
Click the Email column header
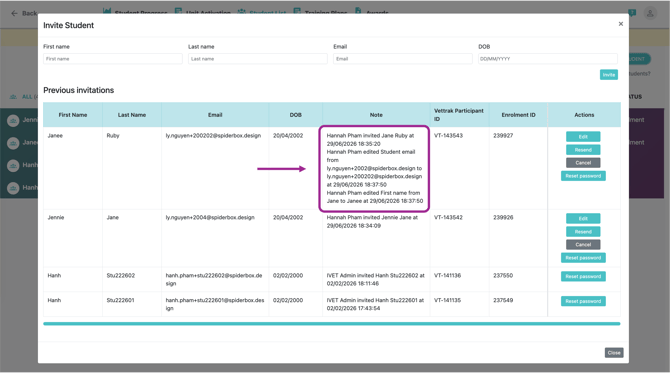tap(215, 115)
